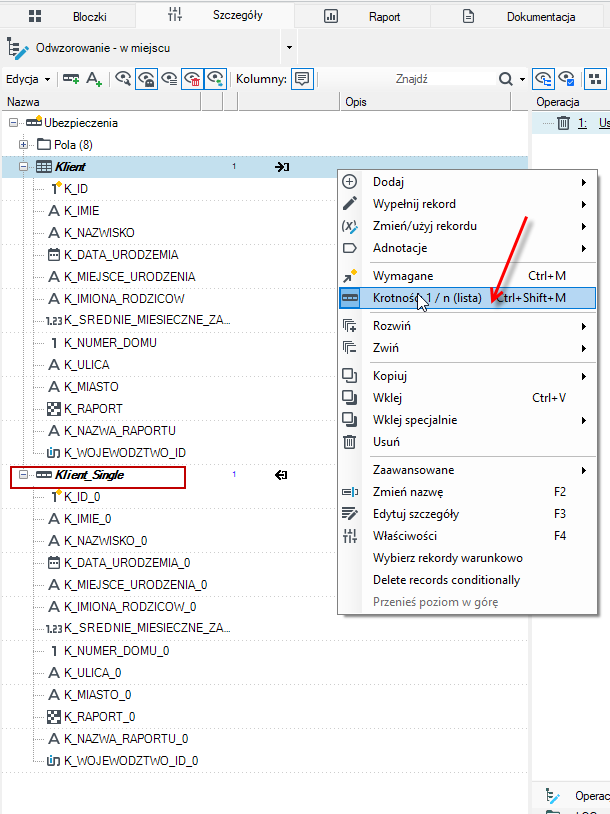
Task: Click the tiles view icon top right
Action: pos(595,79)
